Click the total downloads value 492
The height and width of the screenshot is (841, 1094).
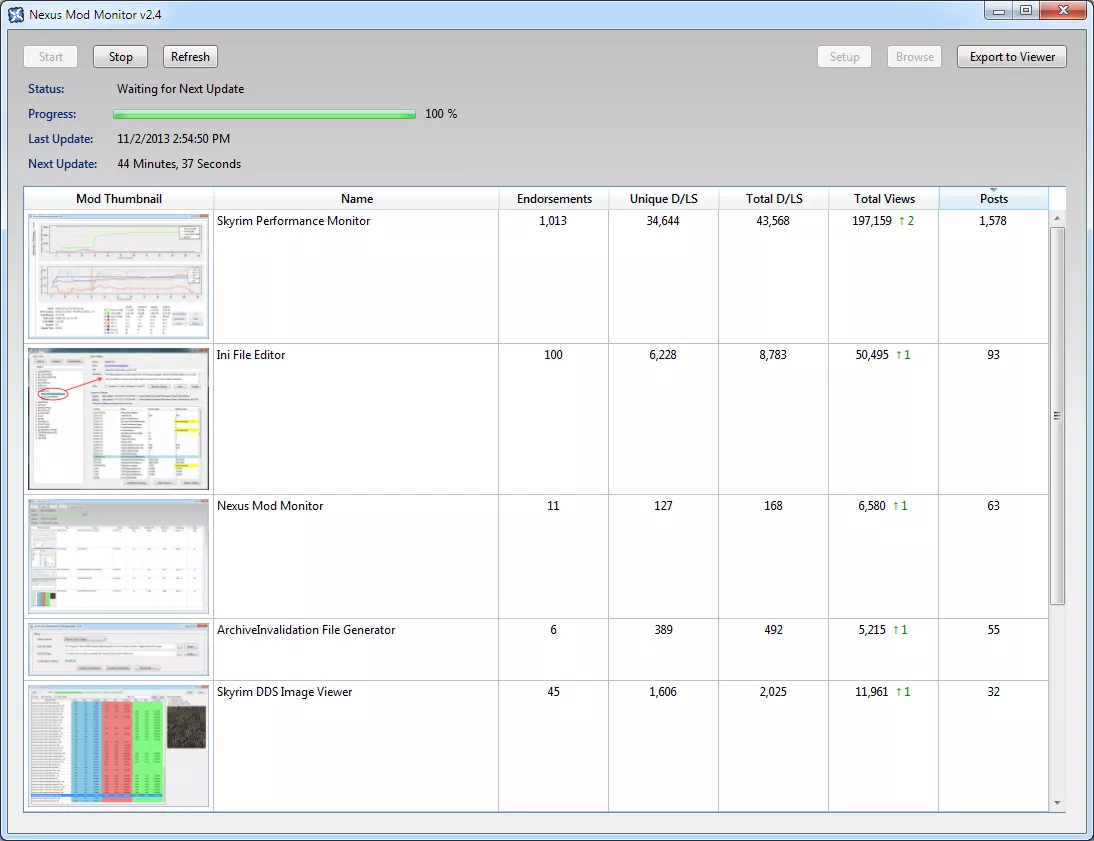(773, 630)
